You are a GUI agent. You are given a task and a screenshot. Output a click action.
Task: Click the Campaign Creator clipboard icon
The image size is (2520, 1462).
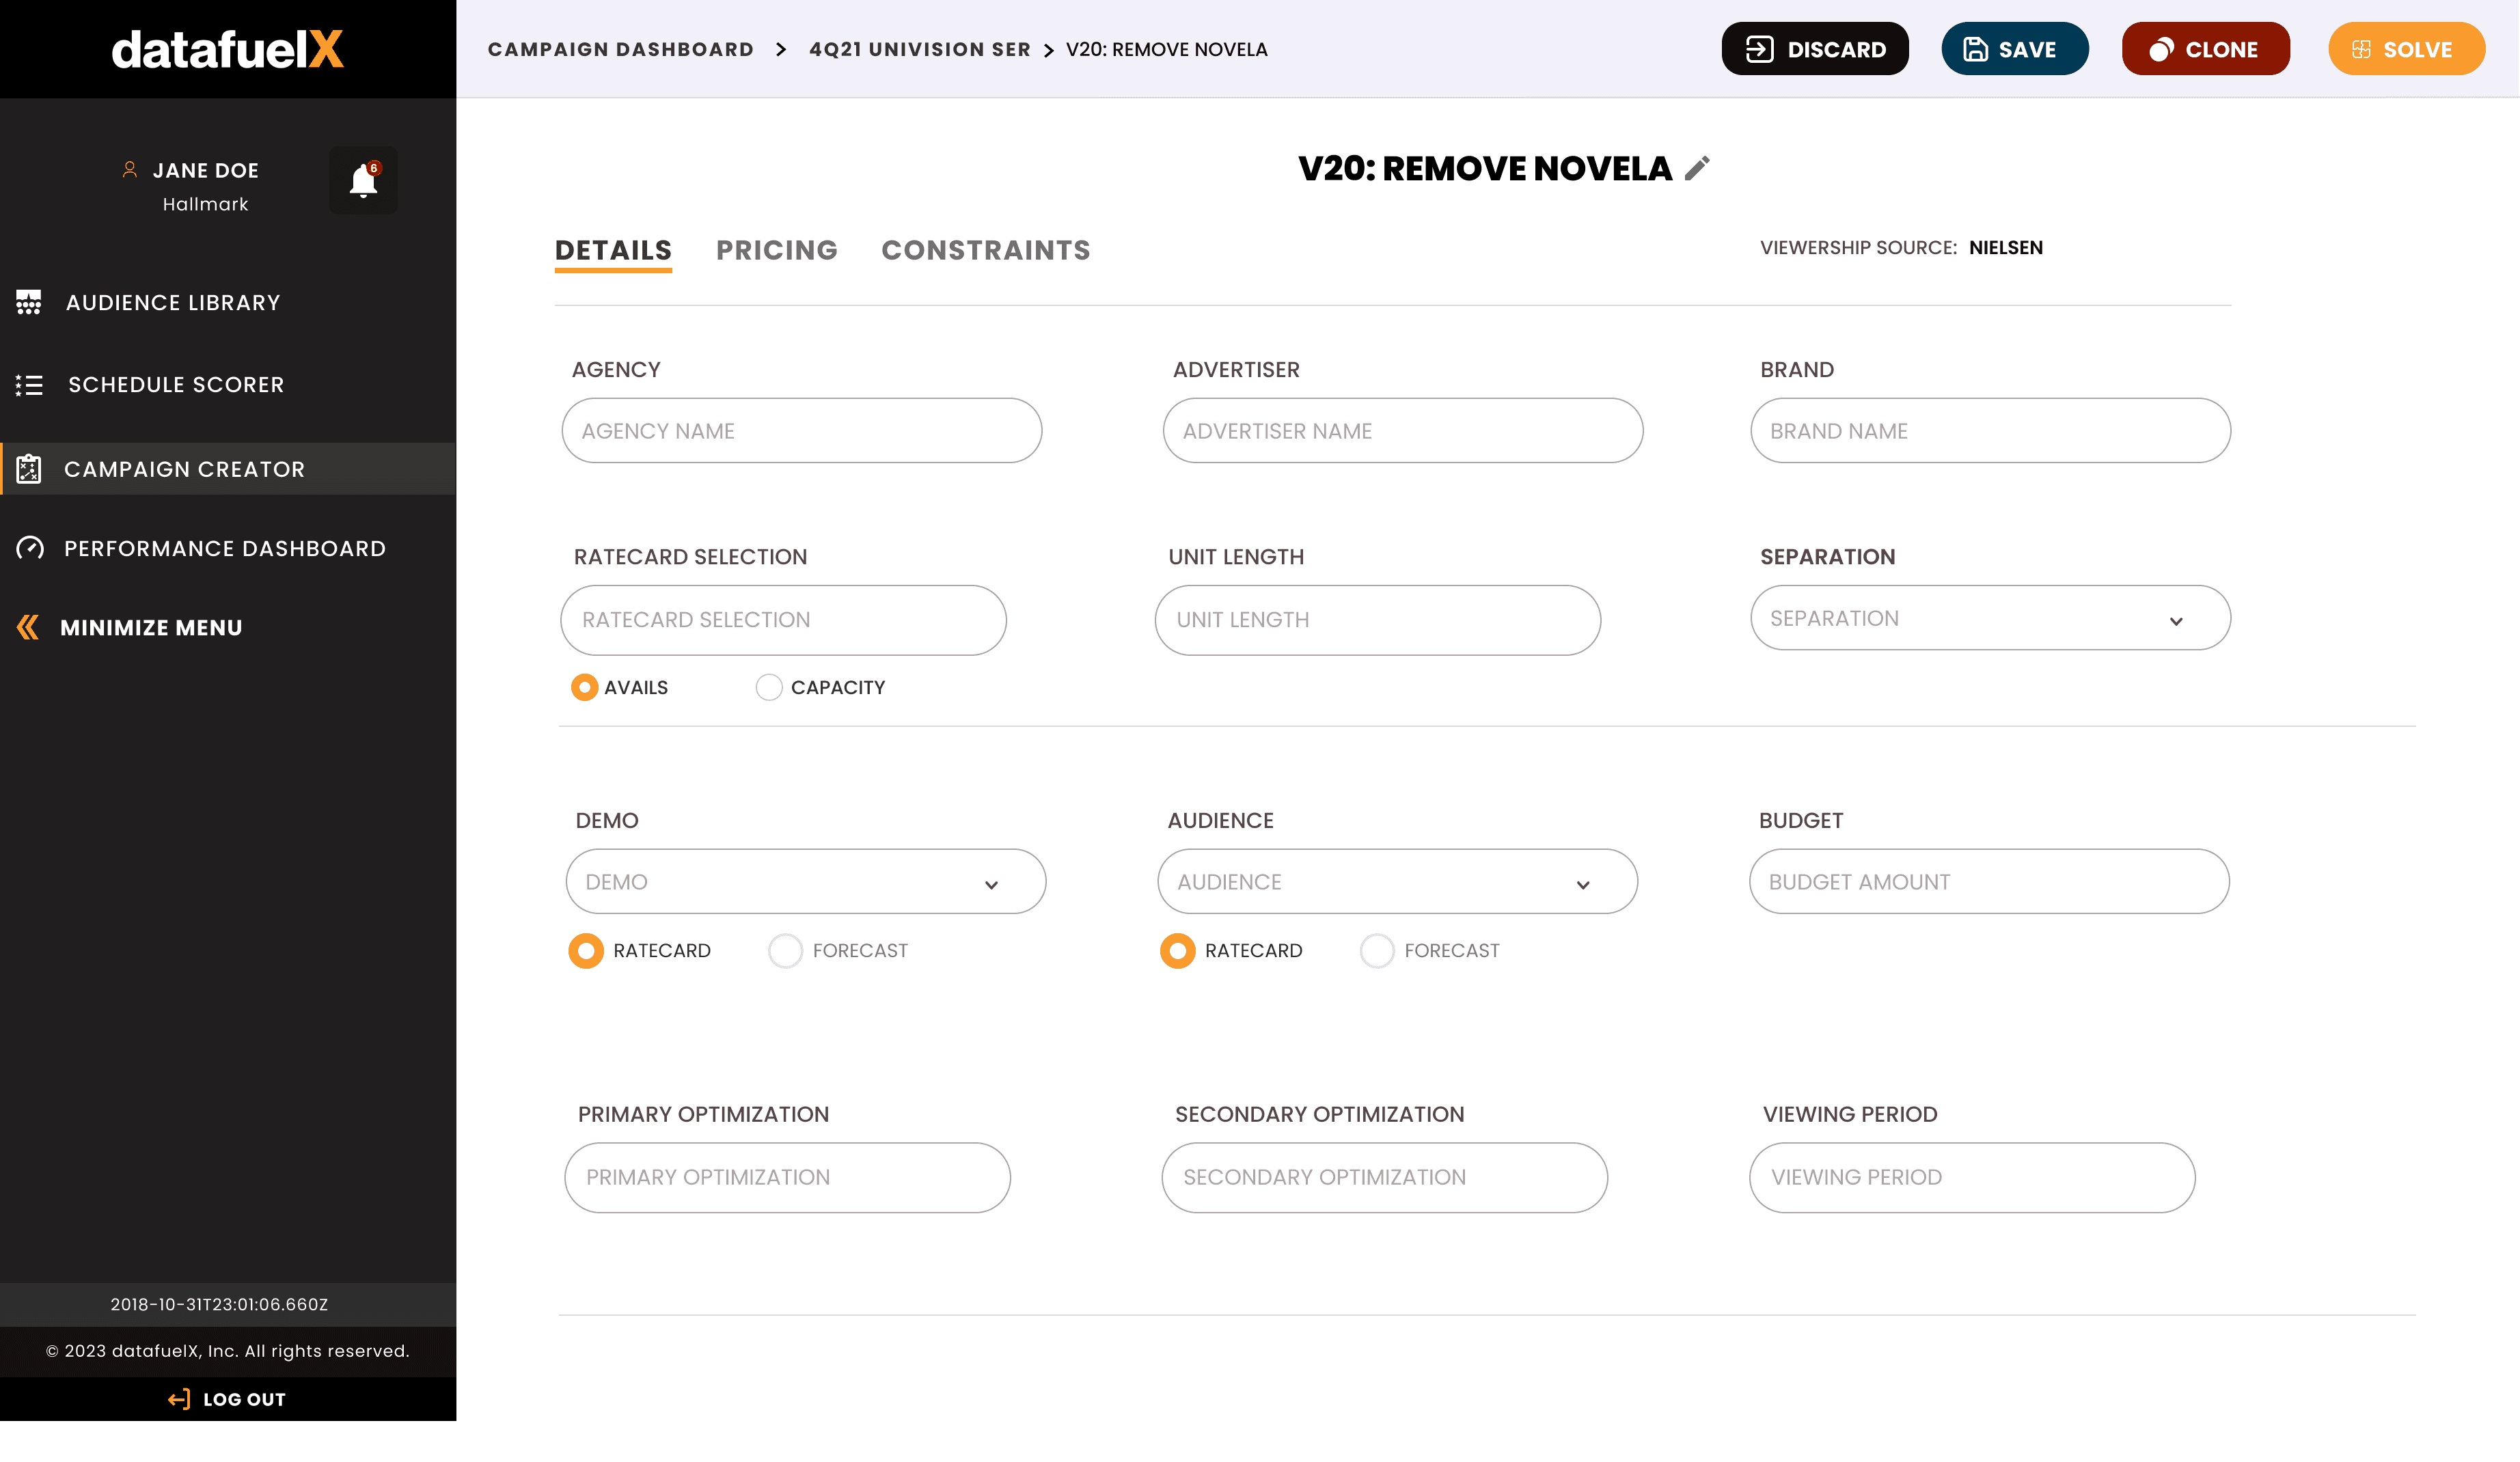pyautogui.click(x=29, y=469)
